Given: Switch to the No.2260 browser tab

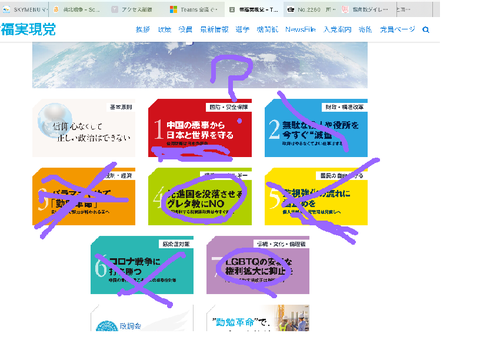Looking at the screenshot, I should point(311,10).
